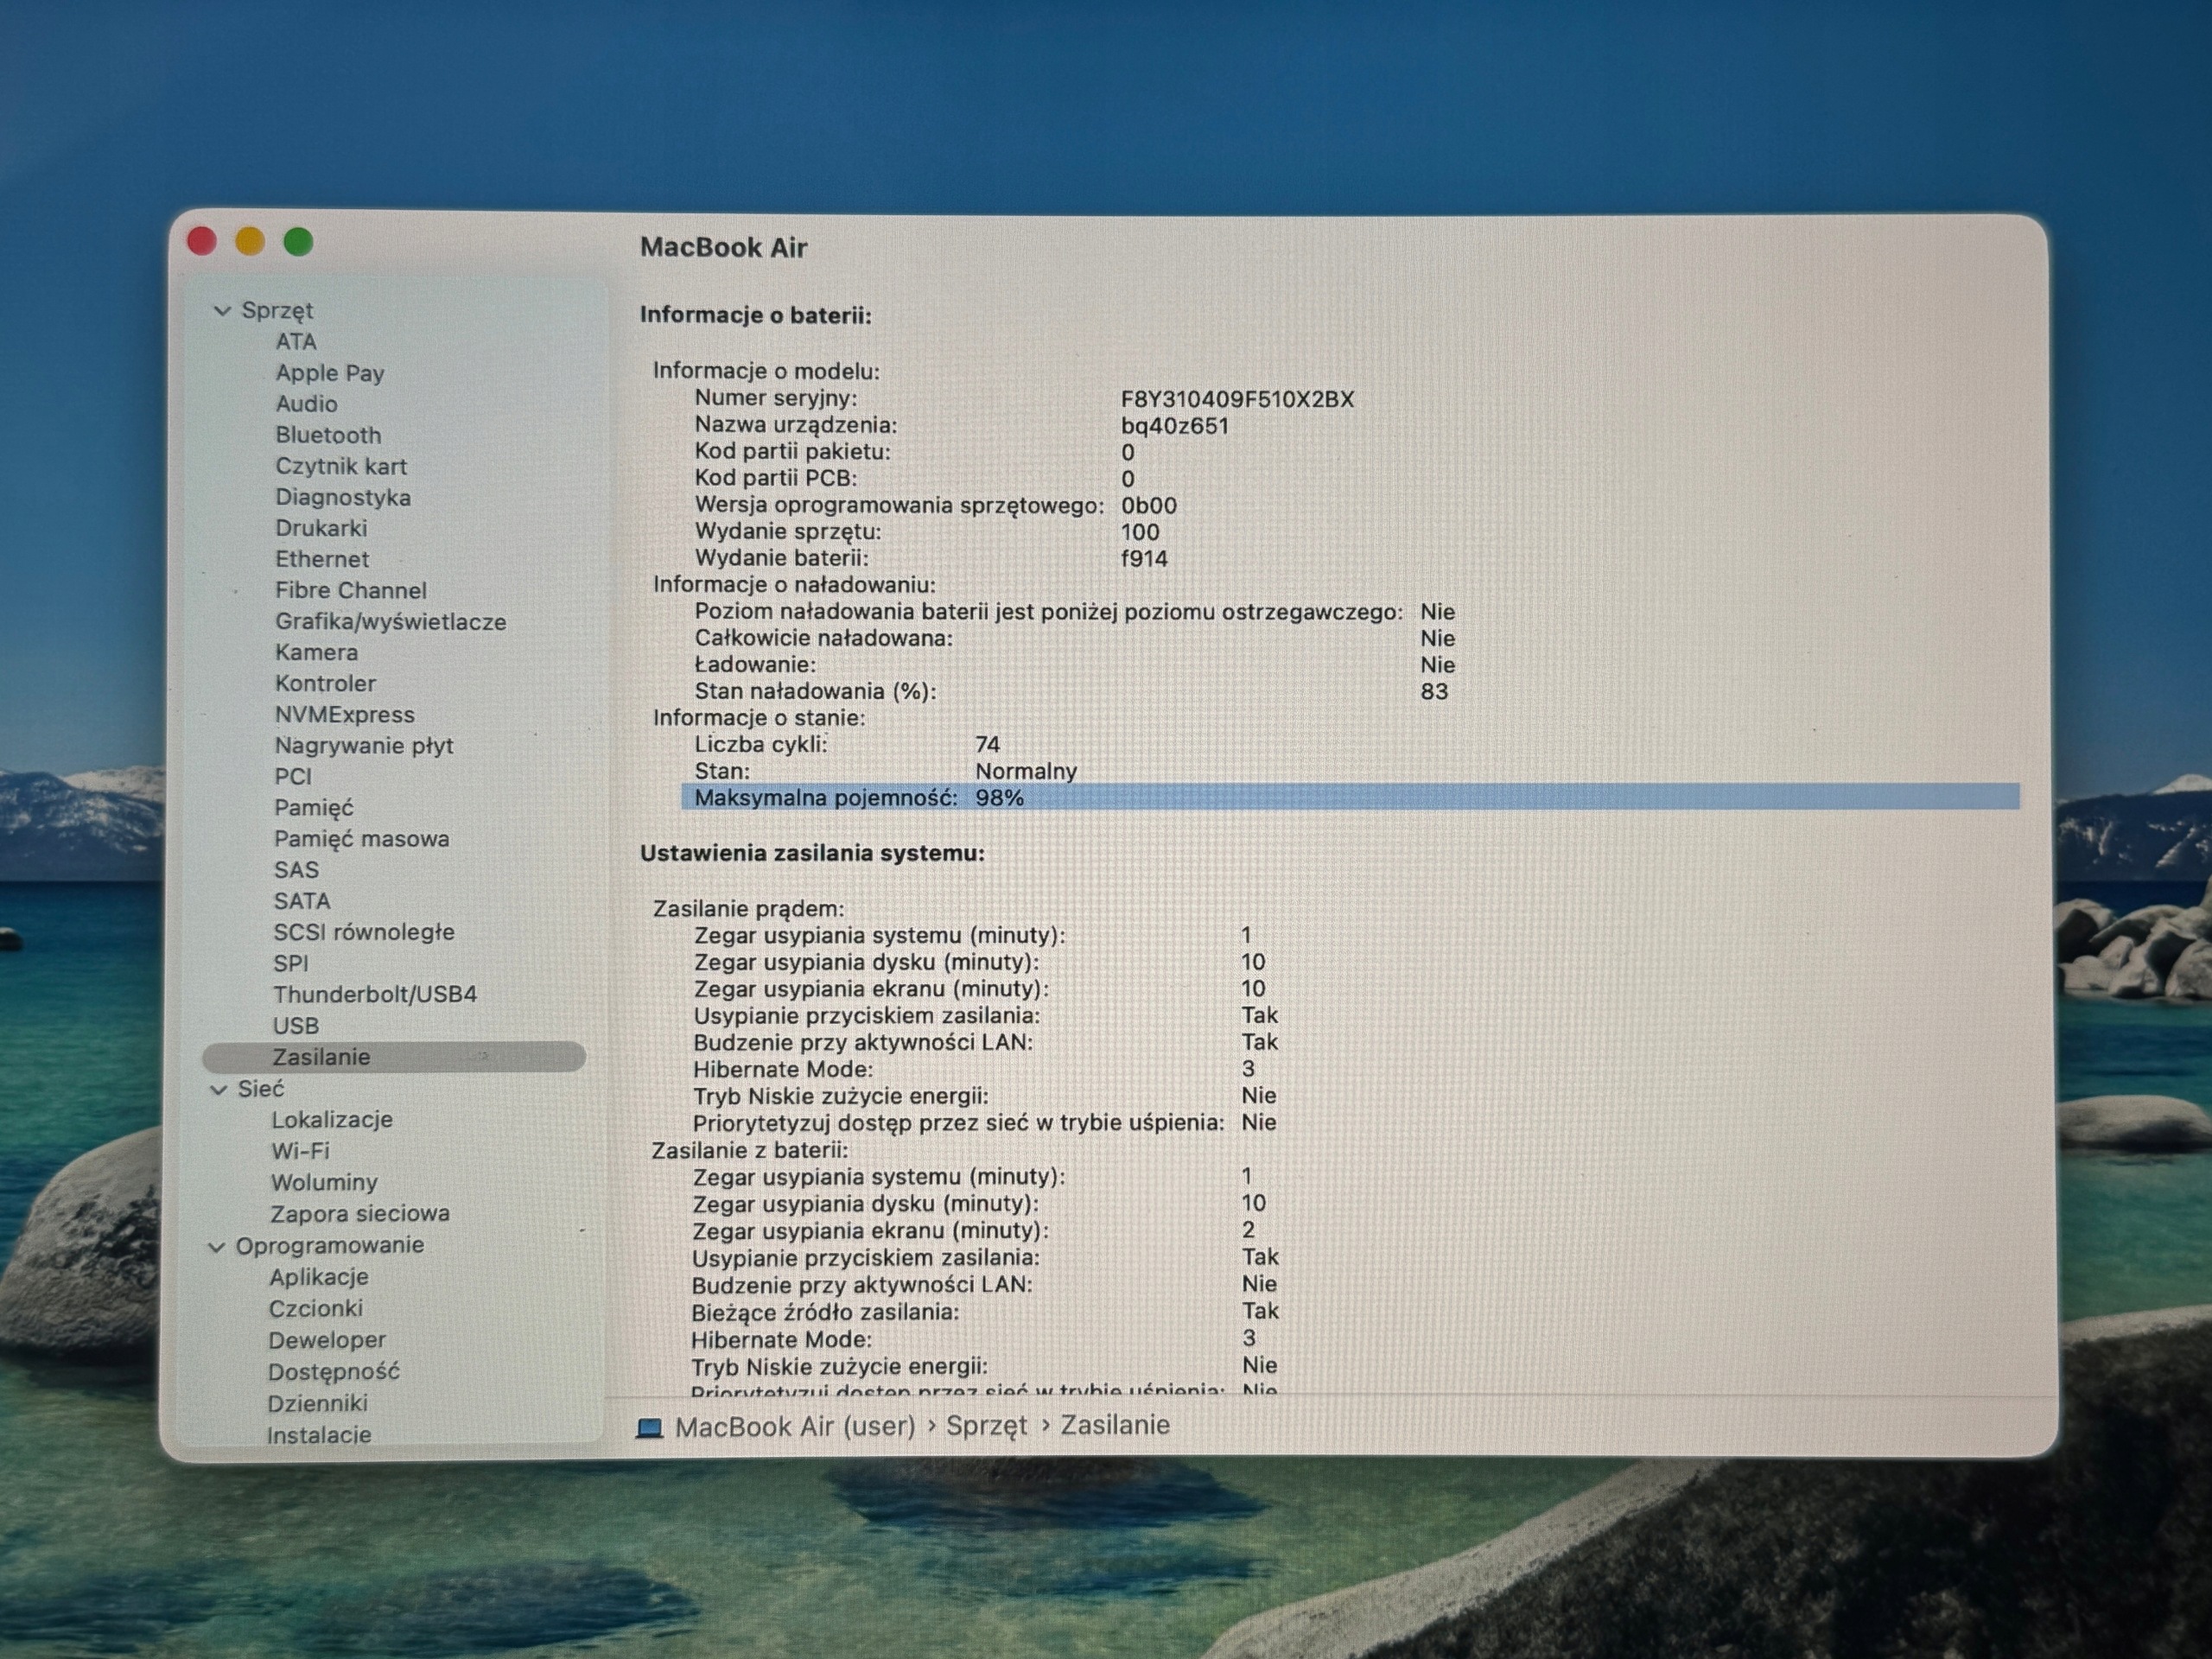2212x1659 pixels.
Task: Click the MacBook Air laptop icon in path bar
Action: 650,1427
